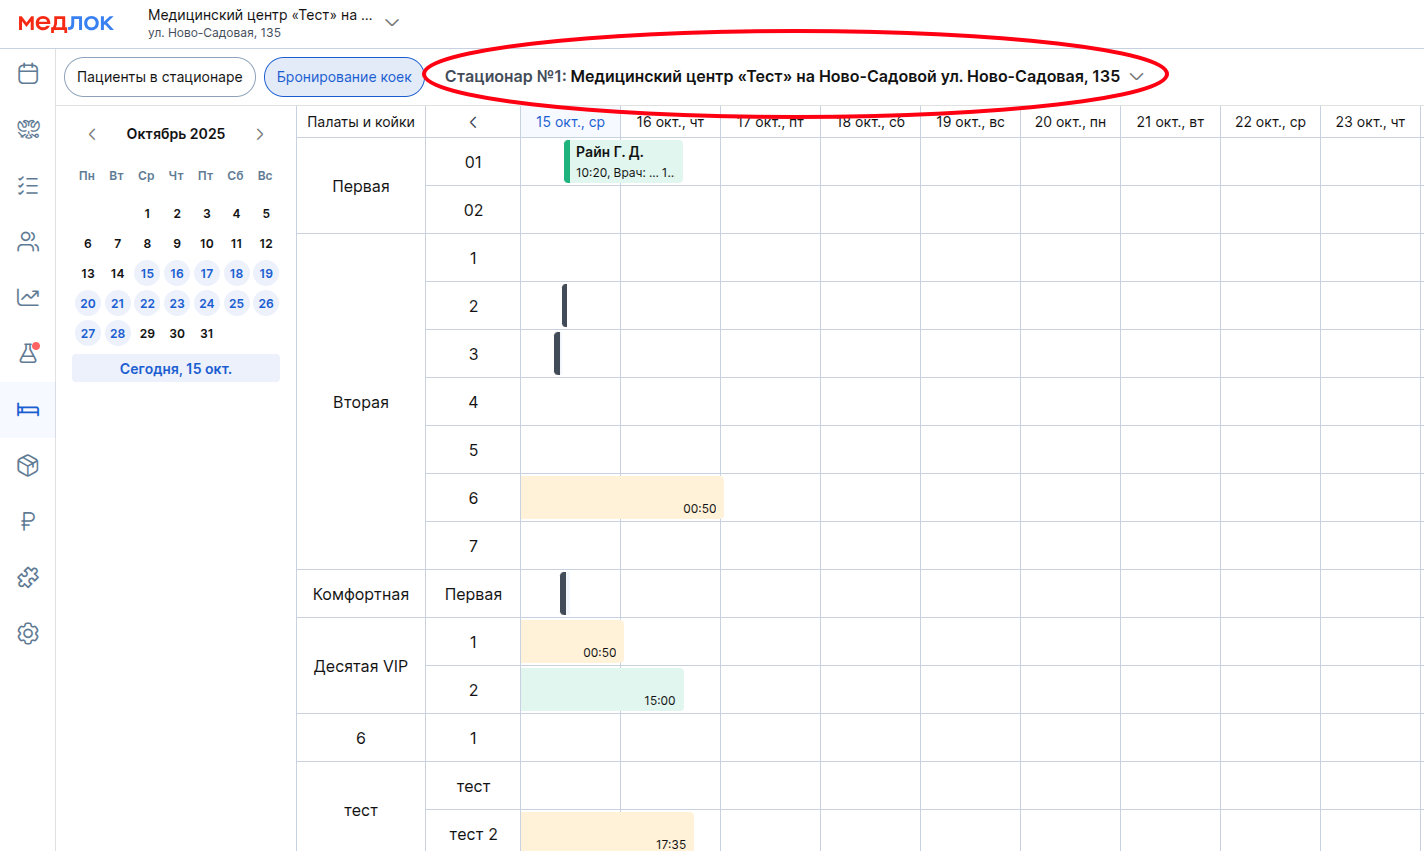This screenshot has width=1424, height=851.
Task: Open the settings gear icon in sidebar
Action: [x=28, y=633]
